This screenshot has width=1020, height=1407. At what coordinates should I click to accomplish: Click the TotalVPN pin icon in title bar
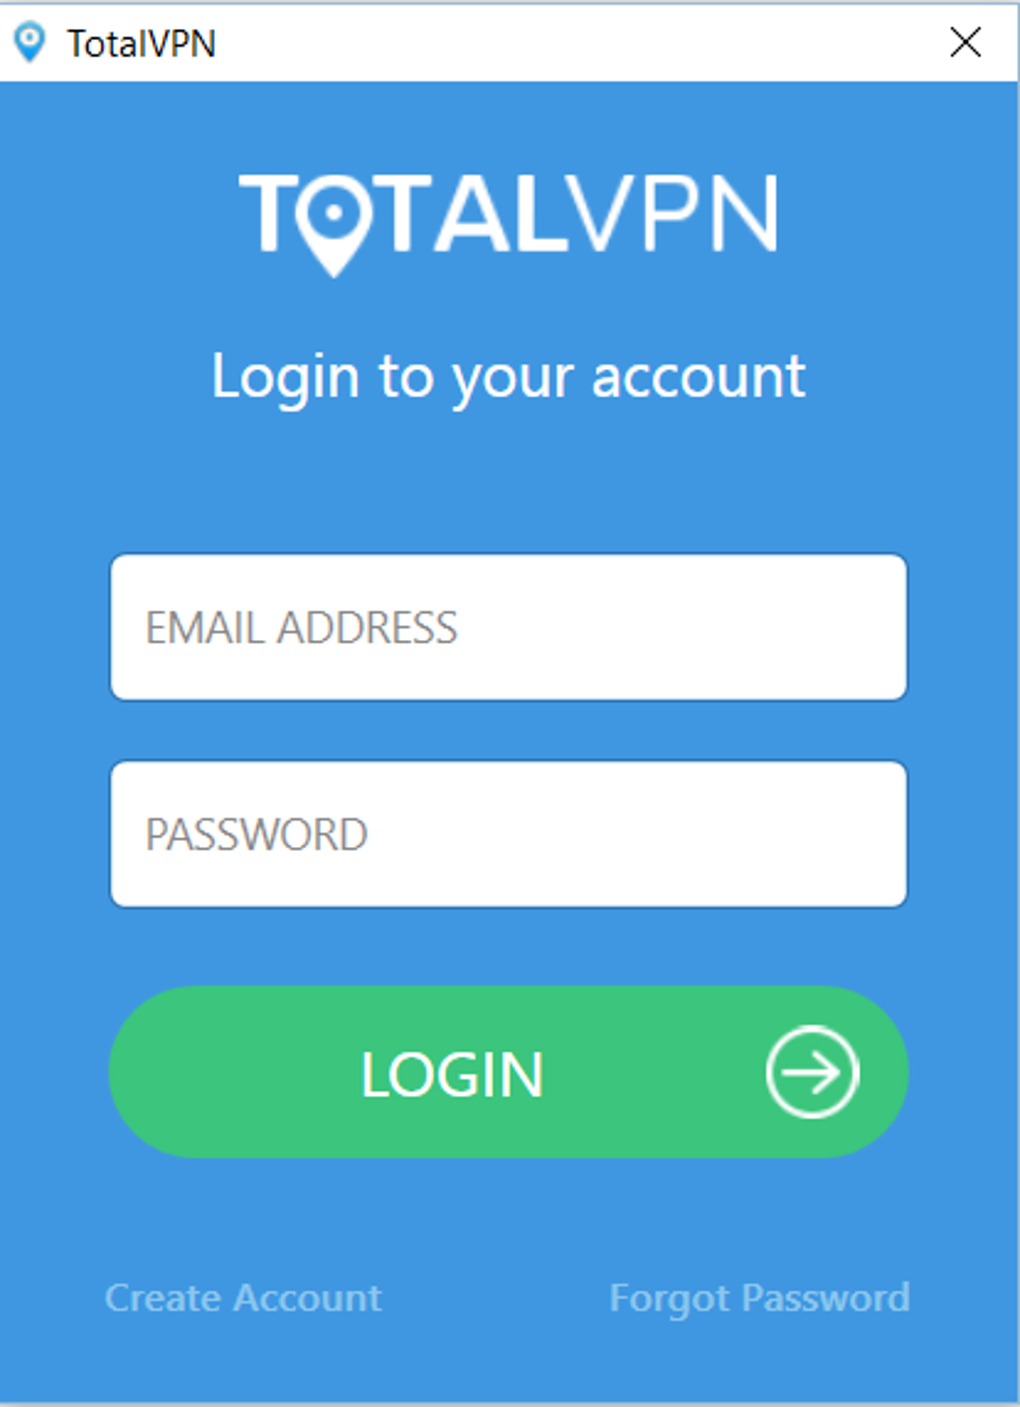(30, 42)
